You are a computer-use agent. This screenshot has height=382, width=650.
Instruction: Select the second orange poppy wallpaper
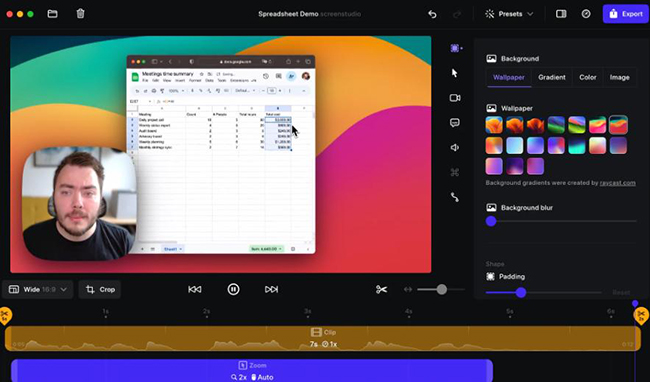[x=515, y=125]
